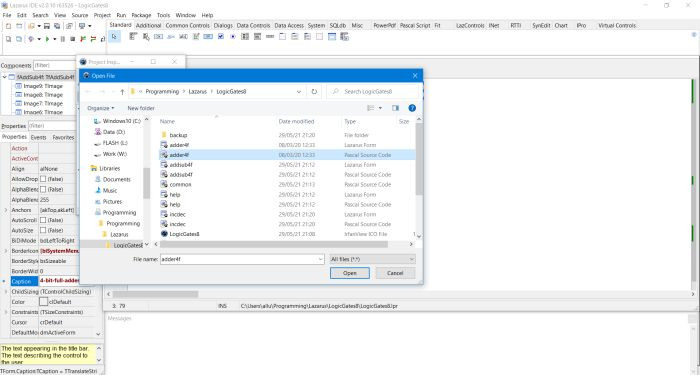Select the TCheckBox component icon
The width and height of the screenshot is (700, 375).
(221, 37)
